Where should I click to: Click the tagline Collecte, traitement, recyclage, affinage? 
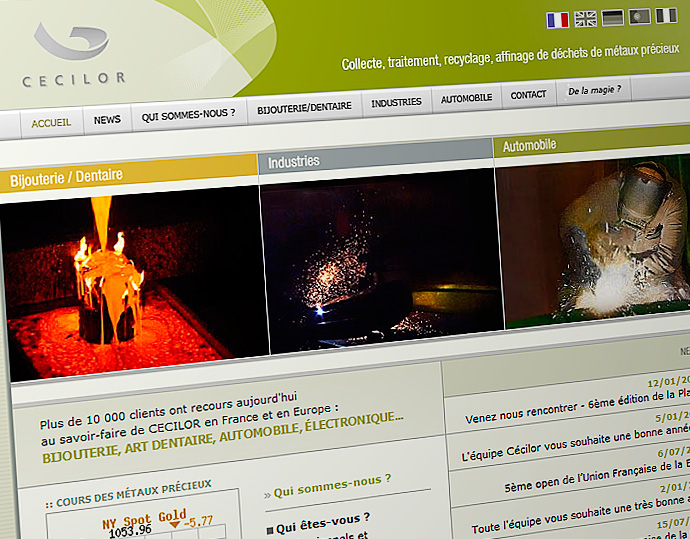[x=510, y=57]
